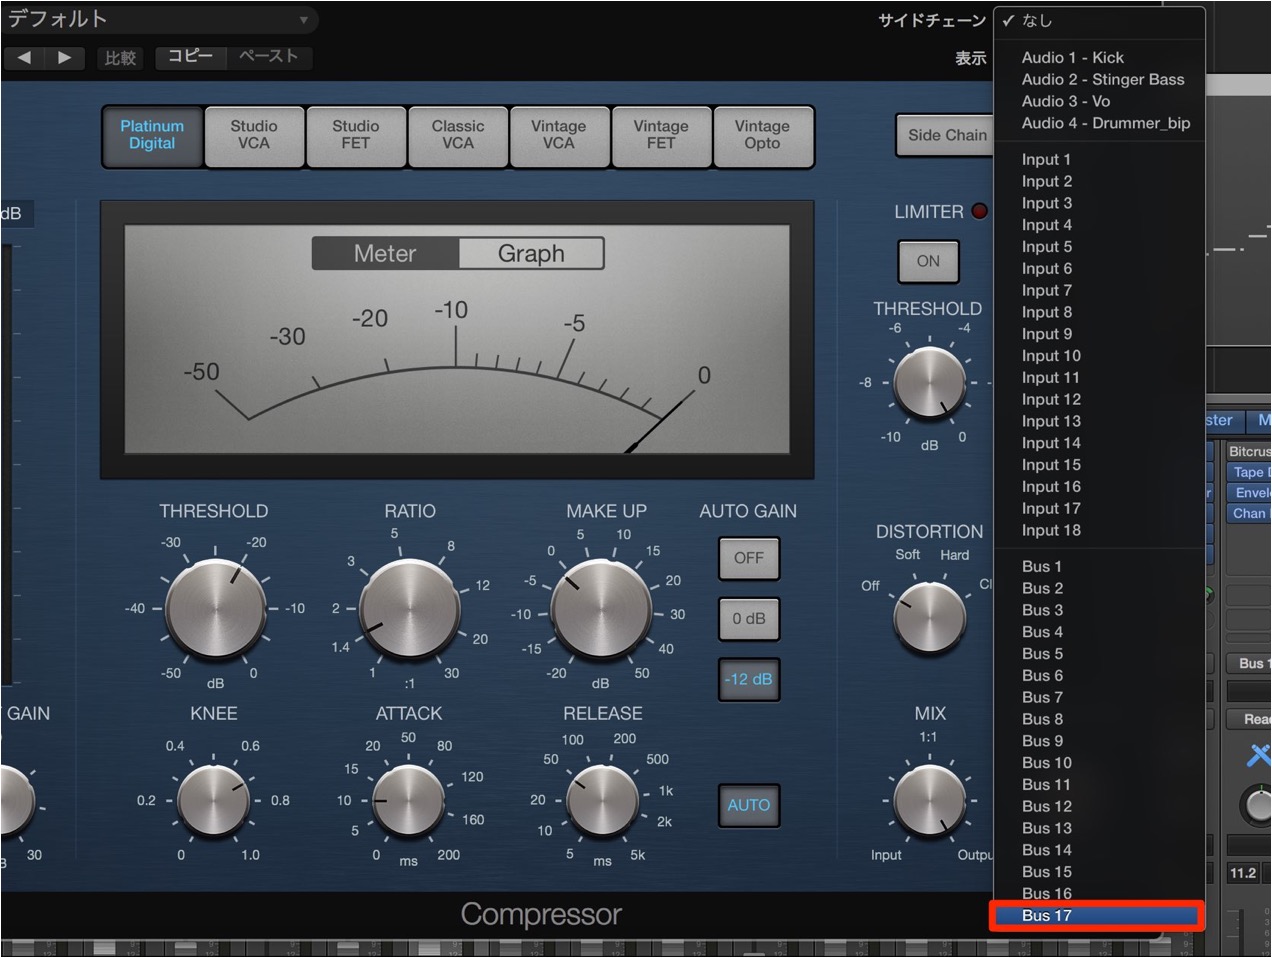The image size is (1272, 958).
Task: Click the -12 dB auto gain option
Action: click(x=749, y=679)
